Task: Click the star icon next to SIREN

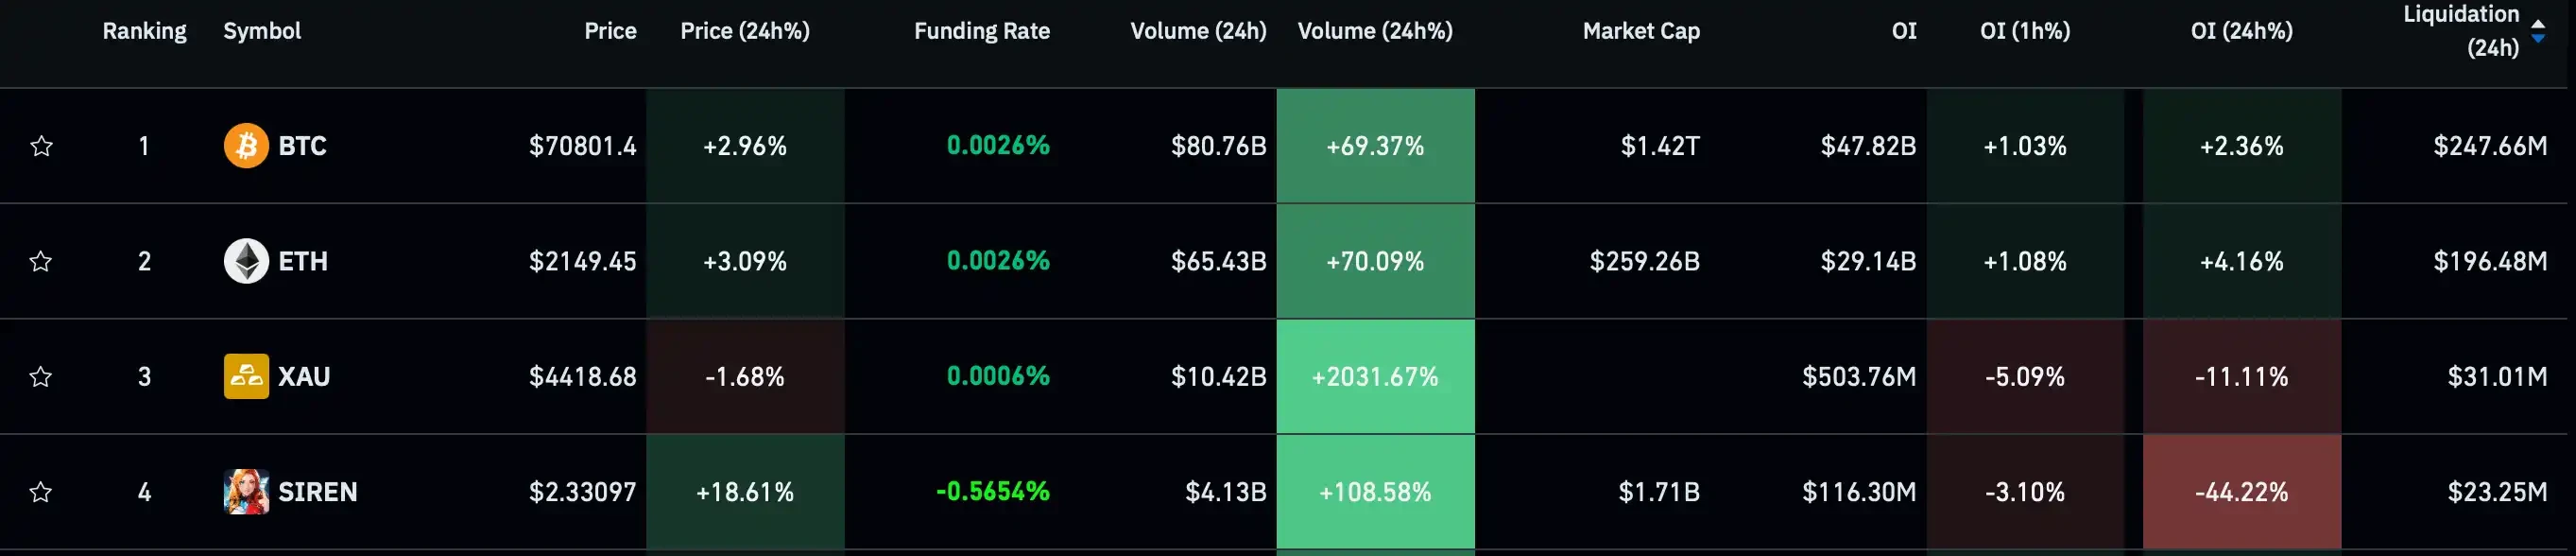Action: tap(42, 492)
